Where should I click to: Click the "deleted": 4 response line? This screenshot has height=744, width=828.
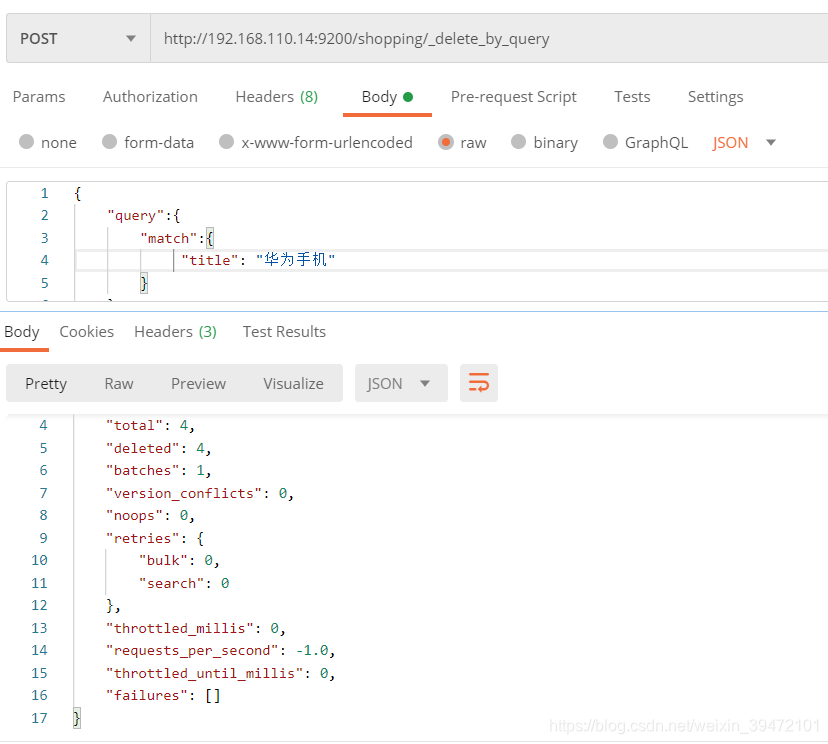158,448
